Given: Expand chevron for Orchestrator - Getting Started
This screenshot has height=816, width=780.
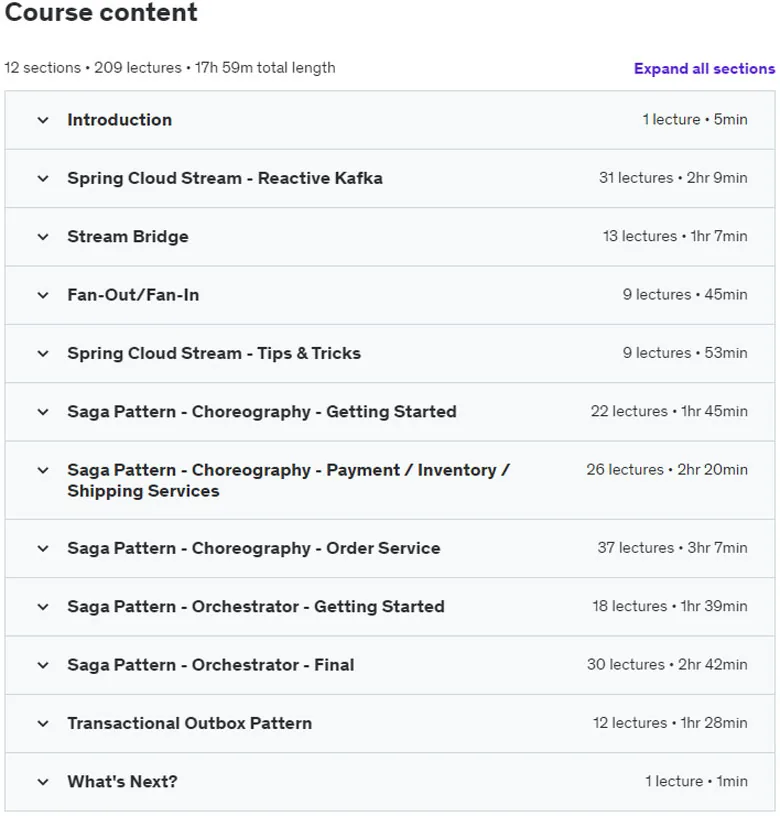Looking at the screenshot, I should (43, 606).
